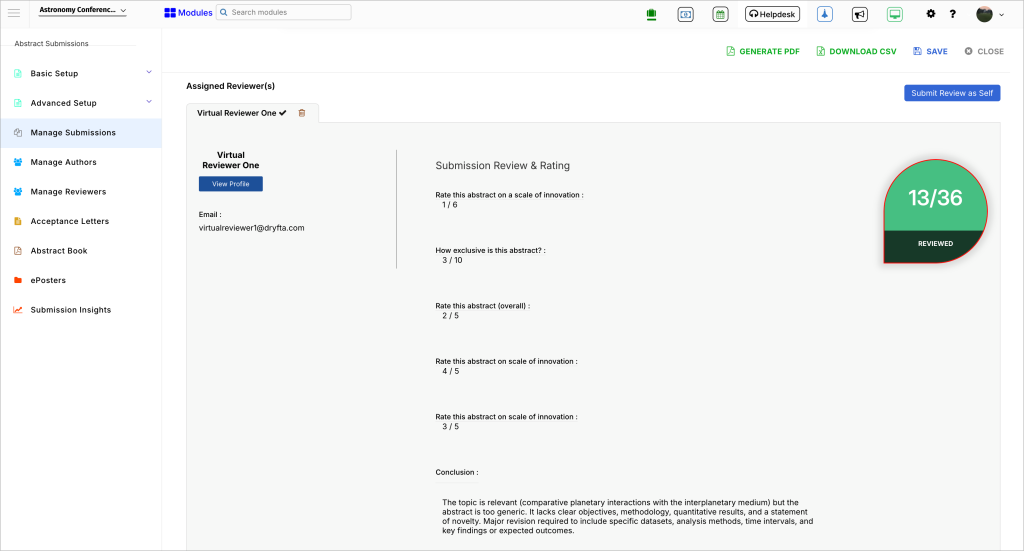Click the Abstract Submissions sidebar title
Screen dimensions: 1024x551
click(x=51, y=44)
